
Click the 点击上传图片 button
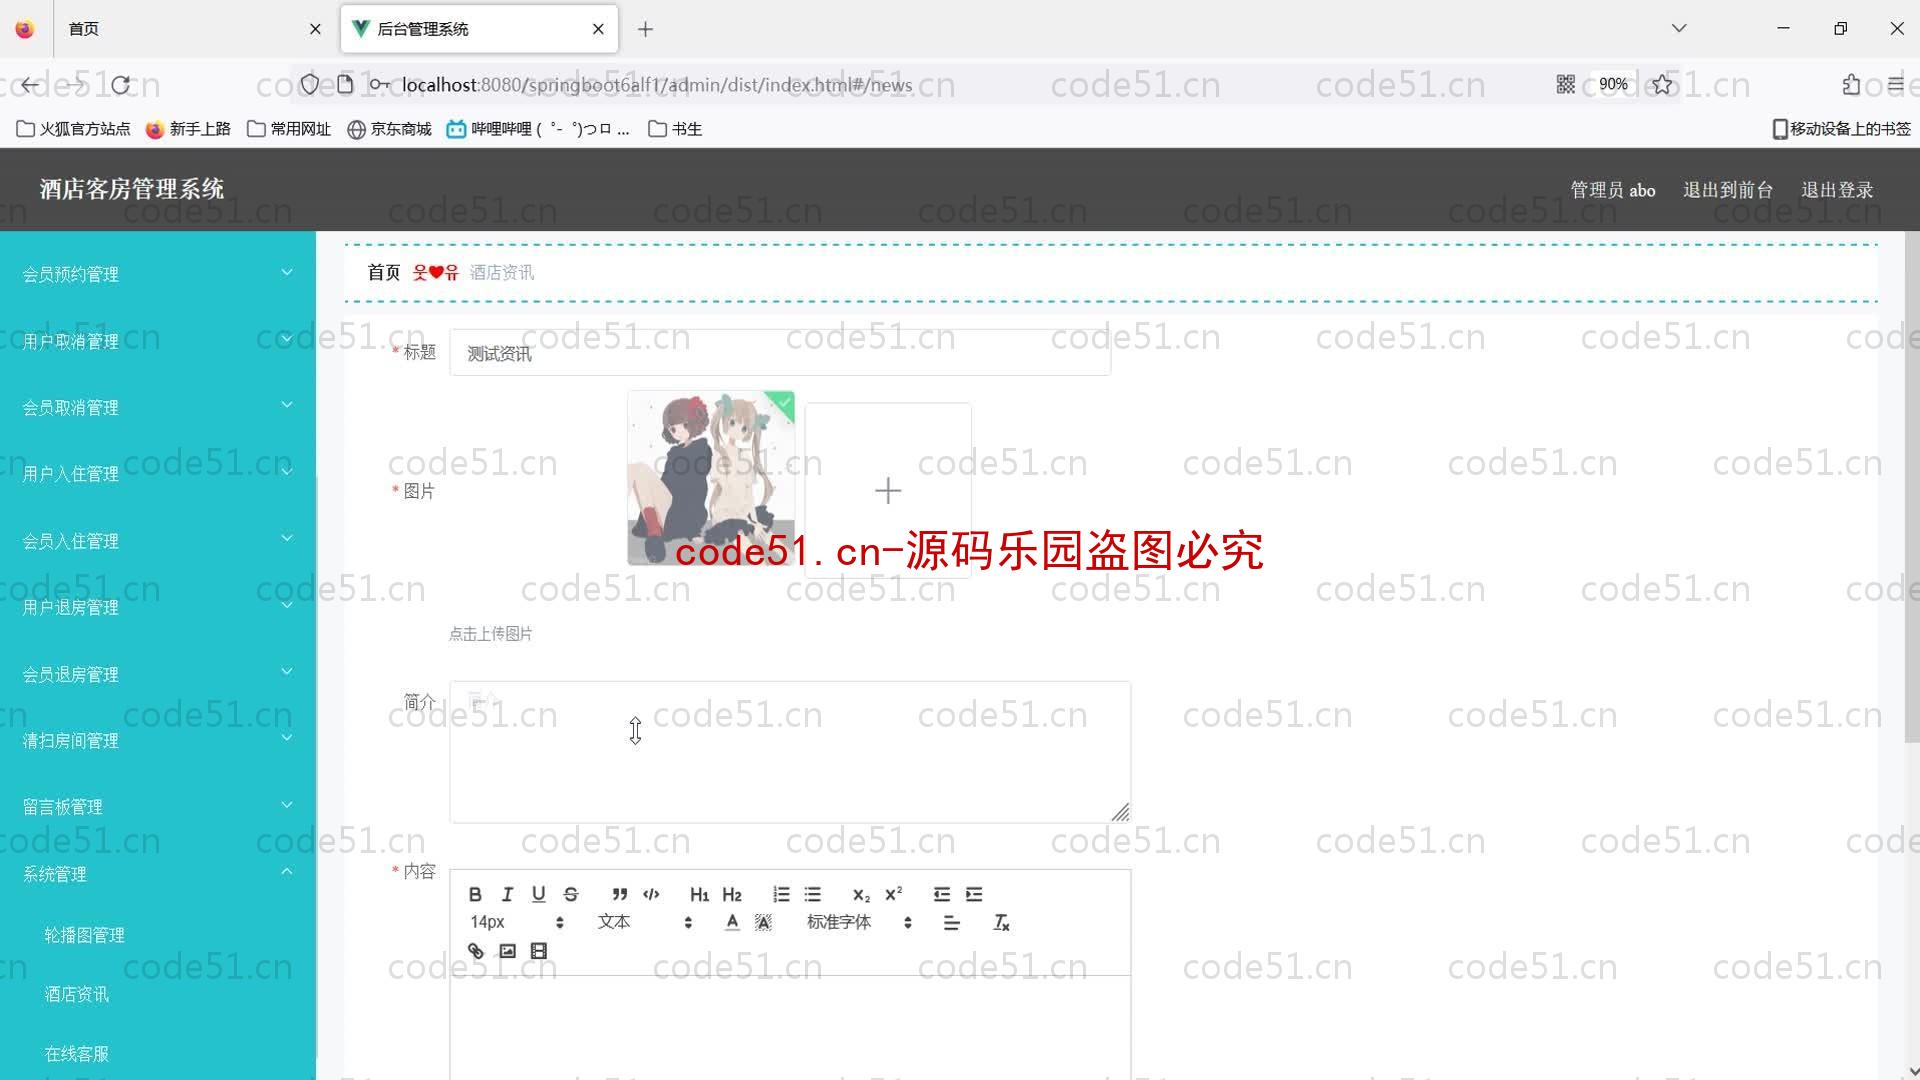pyautogui.click(x=491, y=634)
